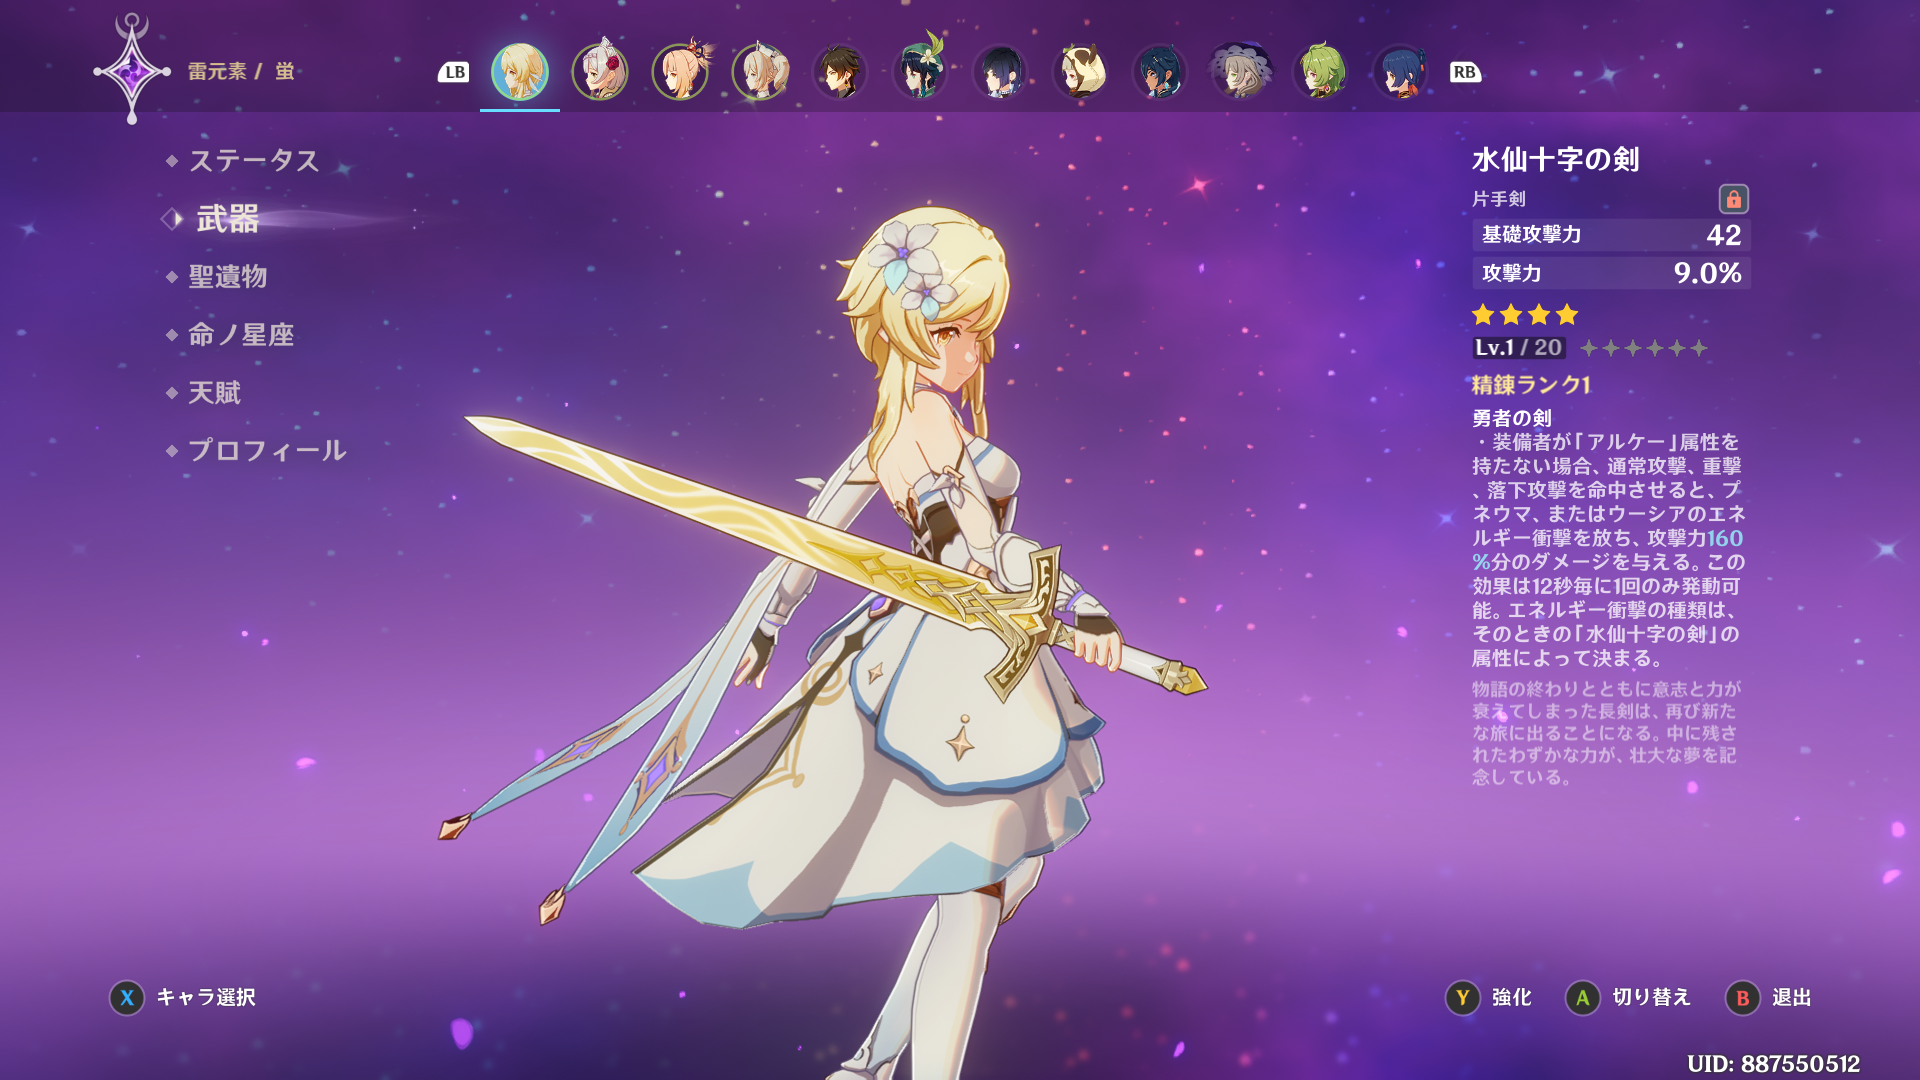The width and height of the screenshot is (1920, 1080).
Task: Click the Y 強化 enhance button
Action: [x=1489, y=998]
